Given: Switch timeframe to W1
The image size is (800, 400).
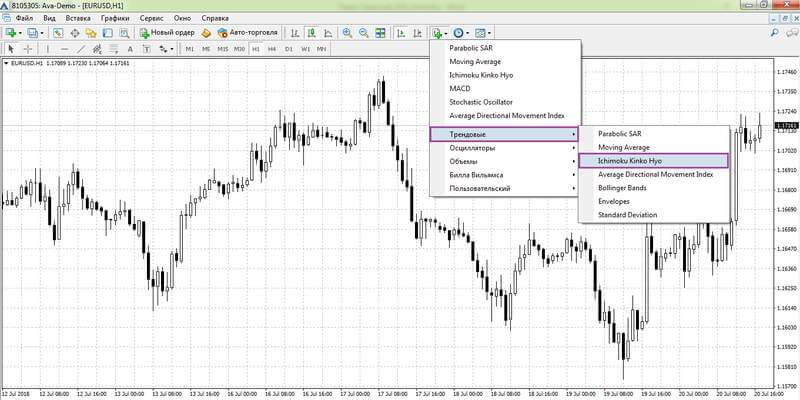Looking at the screenshot, I should (305, 49).
